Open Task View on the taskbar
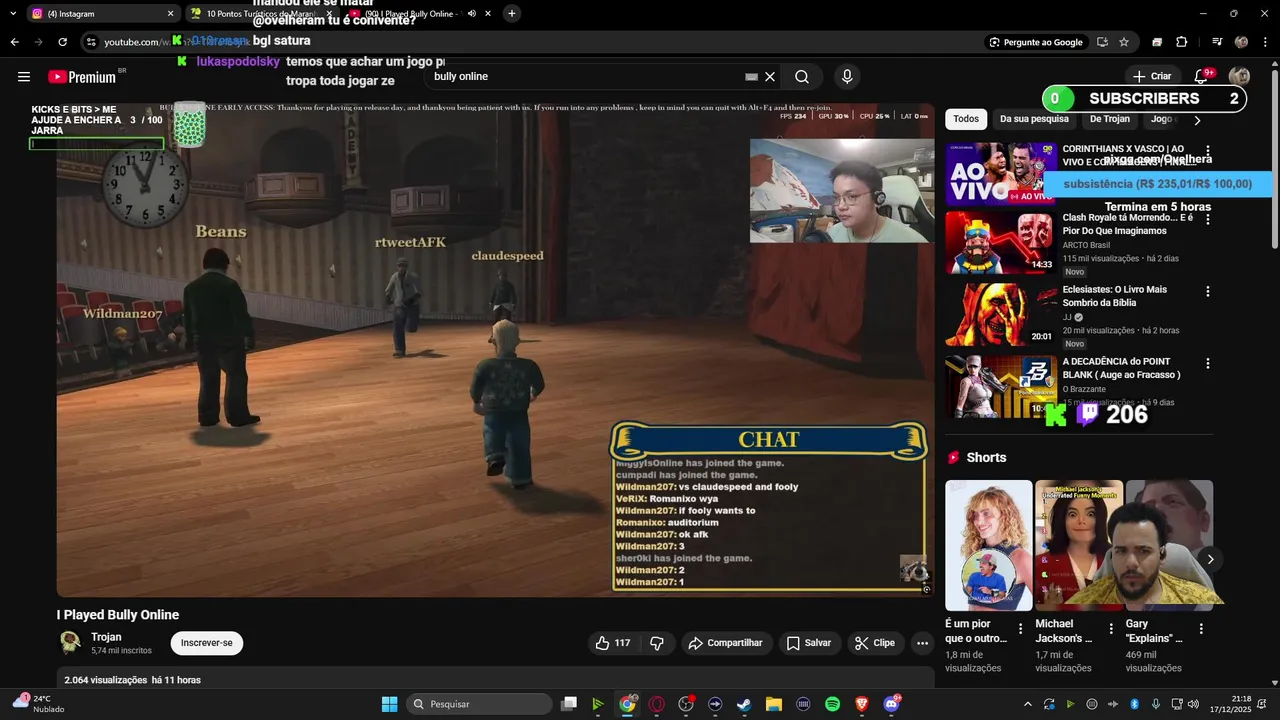The width and height of the screenshot is (1280, 720). 569,704
